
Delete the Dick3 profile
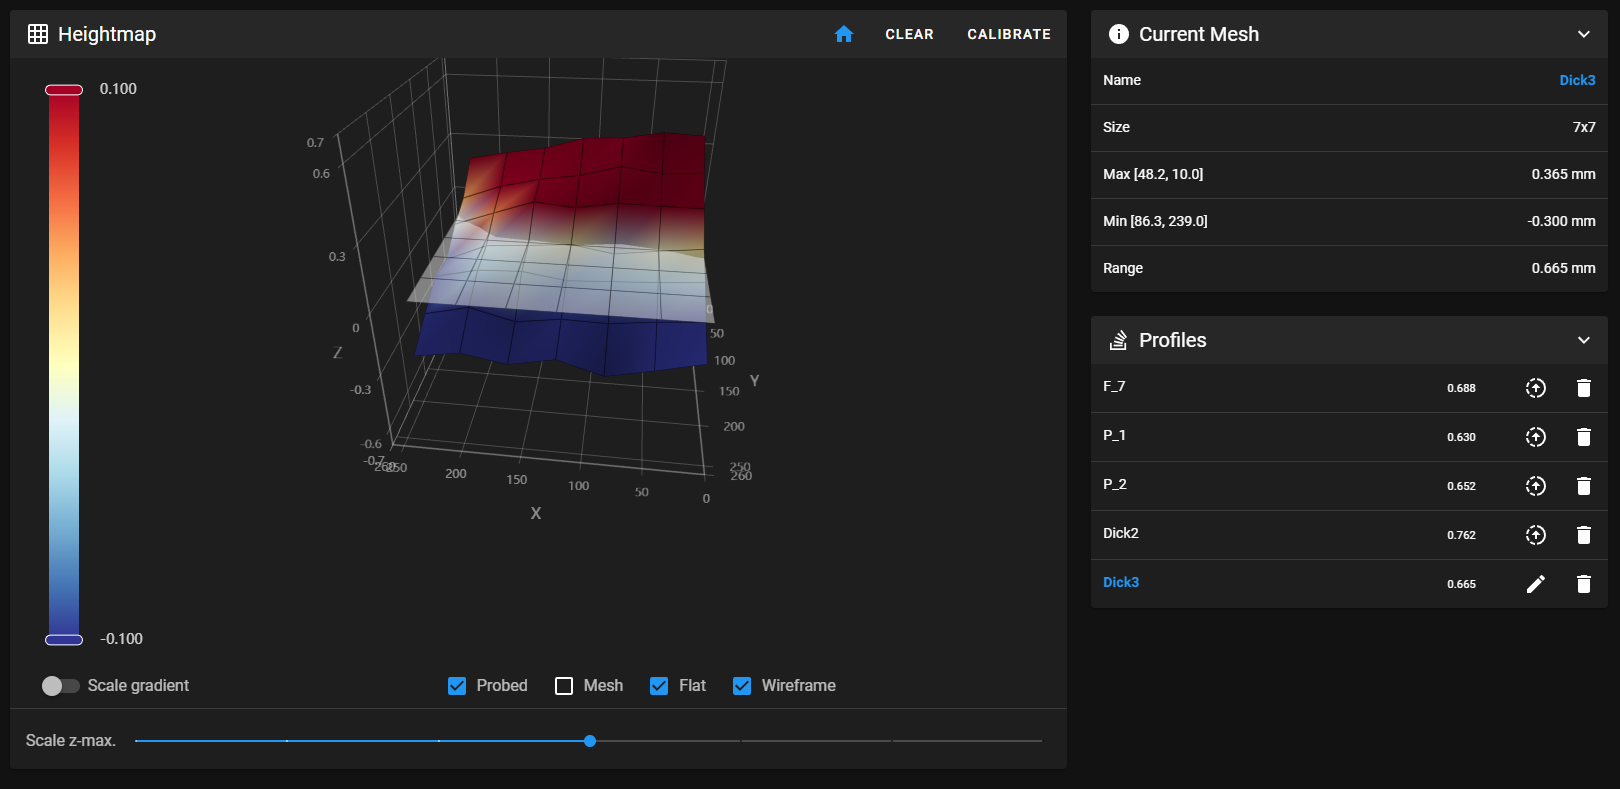[x=1584, y=584]
